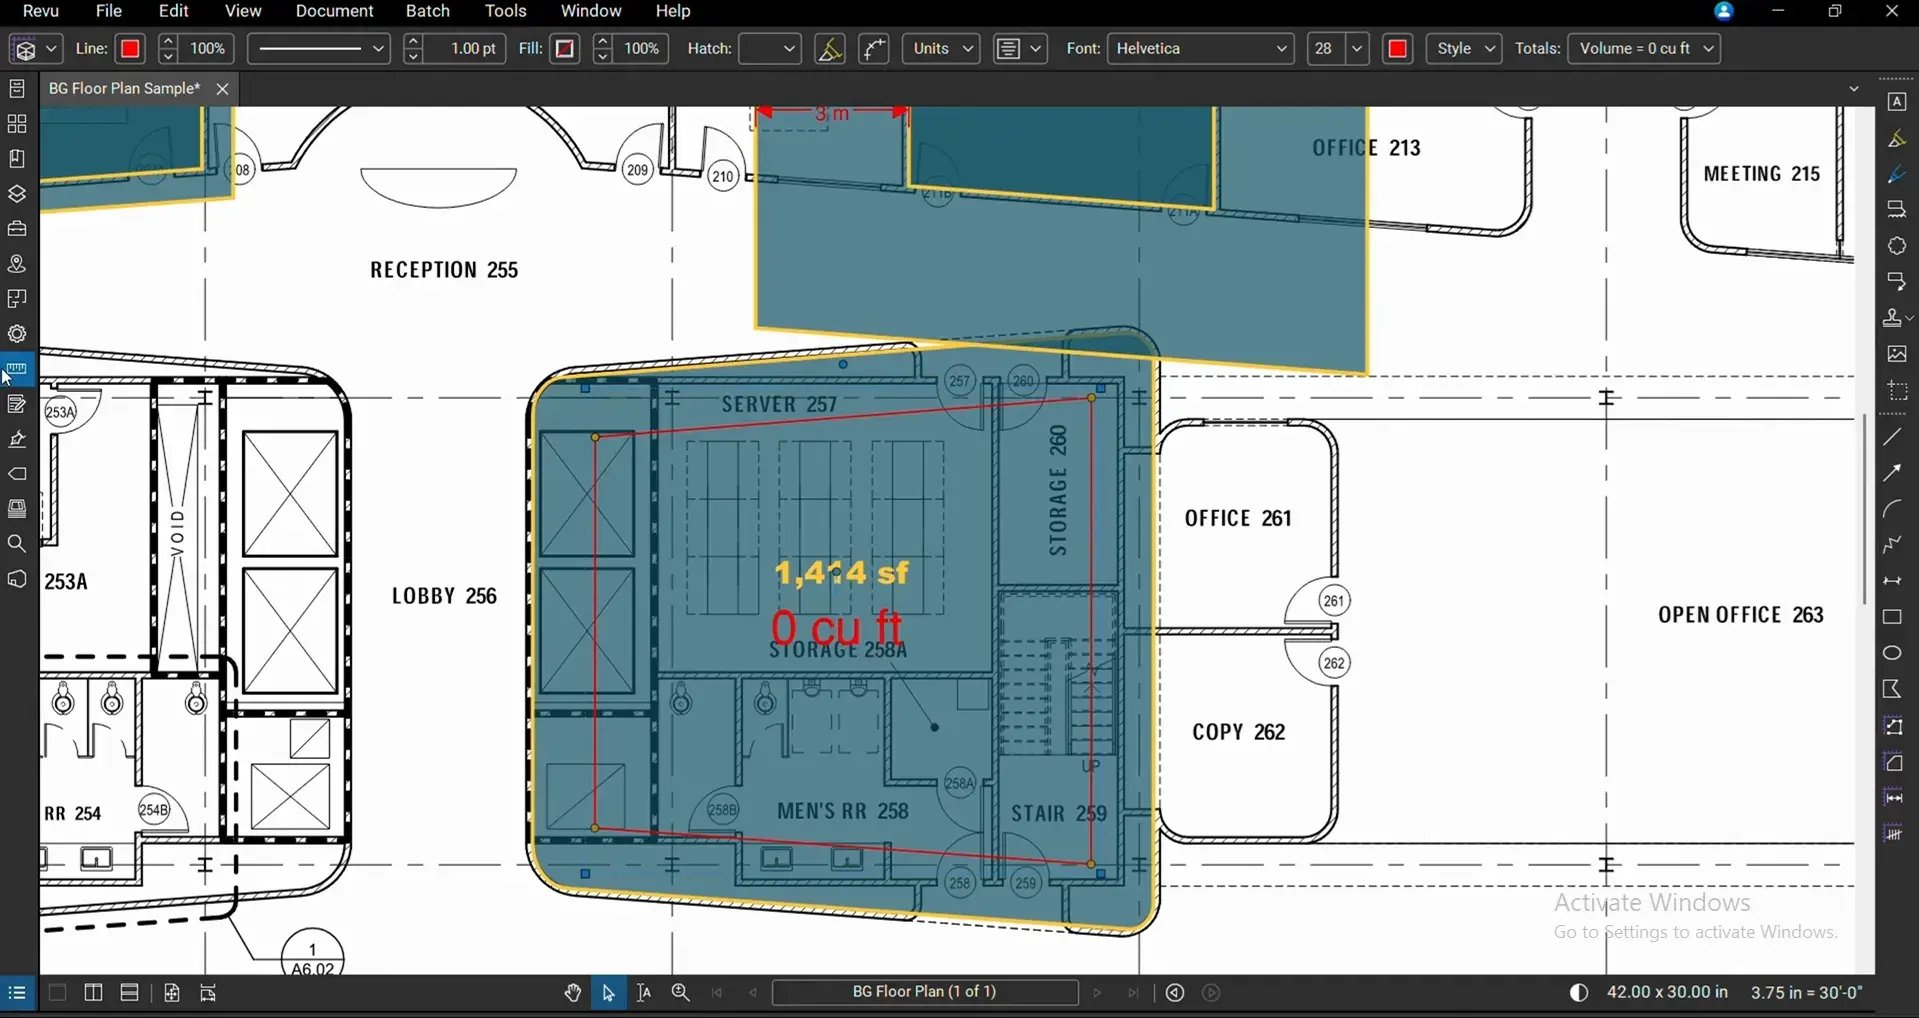The height and width of the screenshot is (1018, 1919).
Task: Click the user account button
Action: click(1723, 11)
